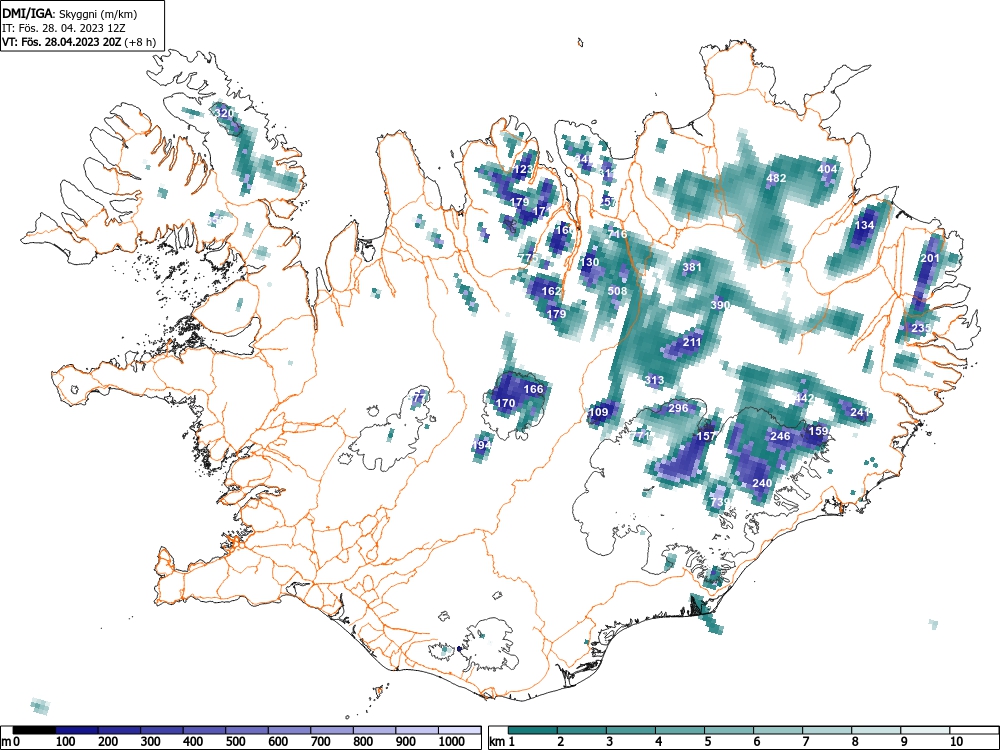Click the '1000' label on the metre scale
The width and height of the screenshot is (1000, 750).
point(452,742)
